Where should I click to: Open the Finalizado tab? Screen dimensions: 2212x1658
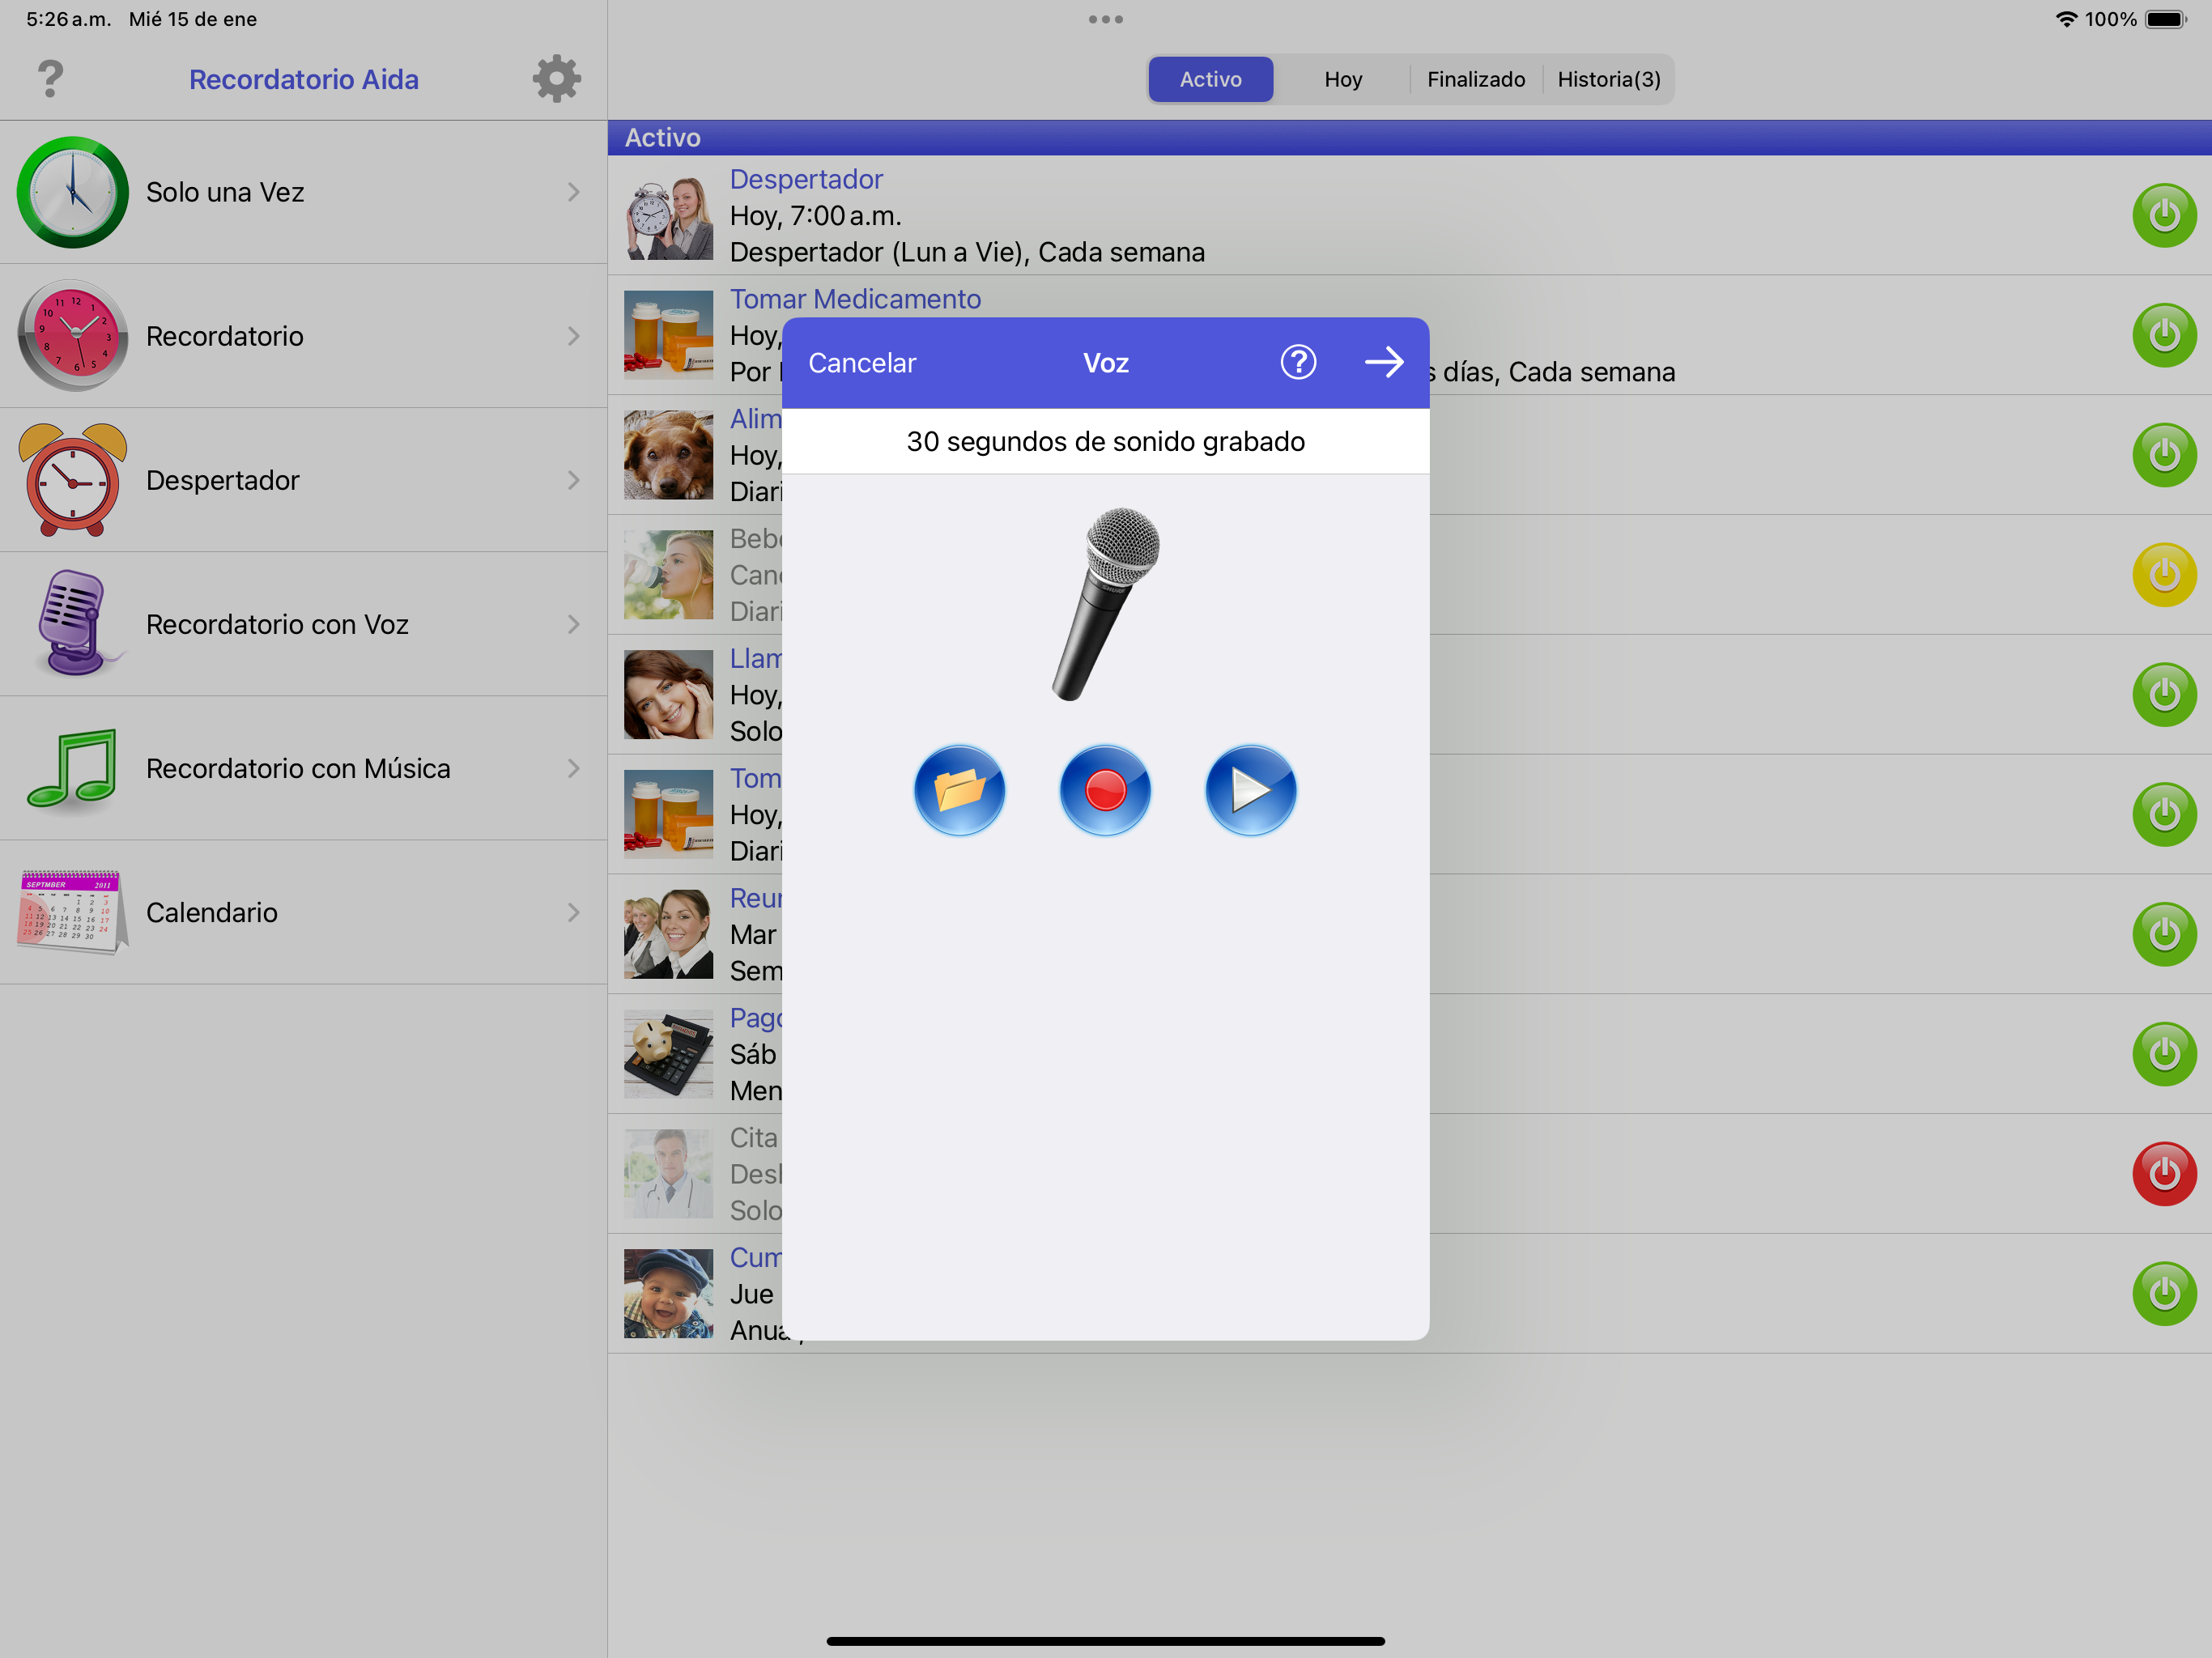click(x=1475, y=79)
